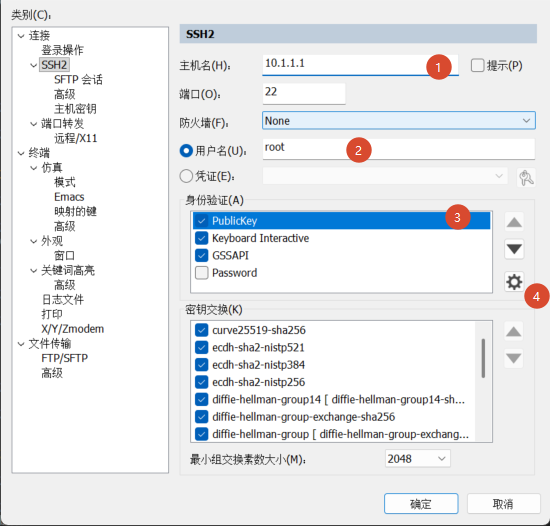The width and height of the screenshot is (550, 526).
Task: Click the key exchange list scrollbar
Action: [x=483, y=358]
